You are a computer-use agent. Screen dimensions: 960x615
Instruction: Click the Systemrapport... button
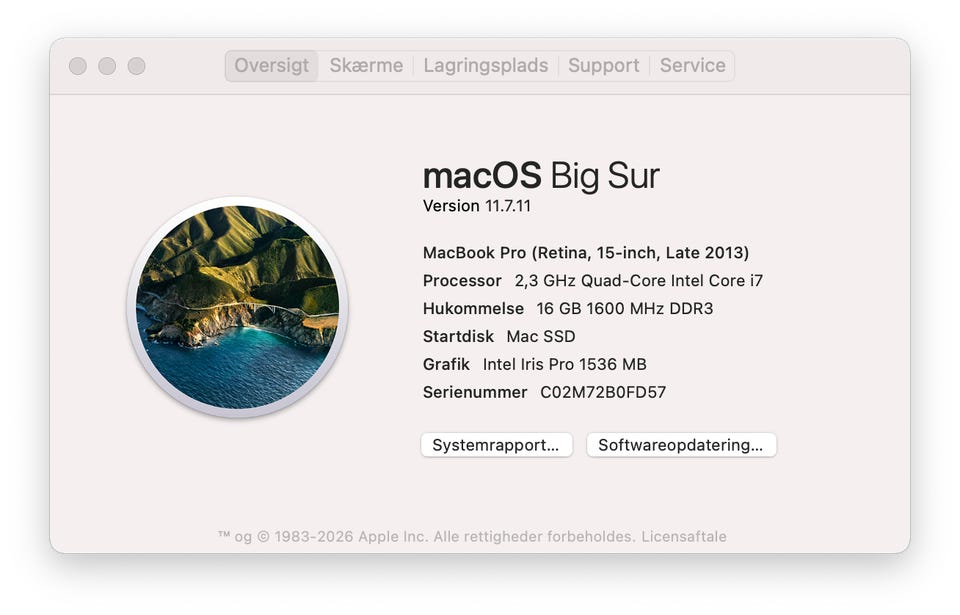coord(497,445)
